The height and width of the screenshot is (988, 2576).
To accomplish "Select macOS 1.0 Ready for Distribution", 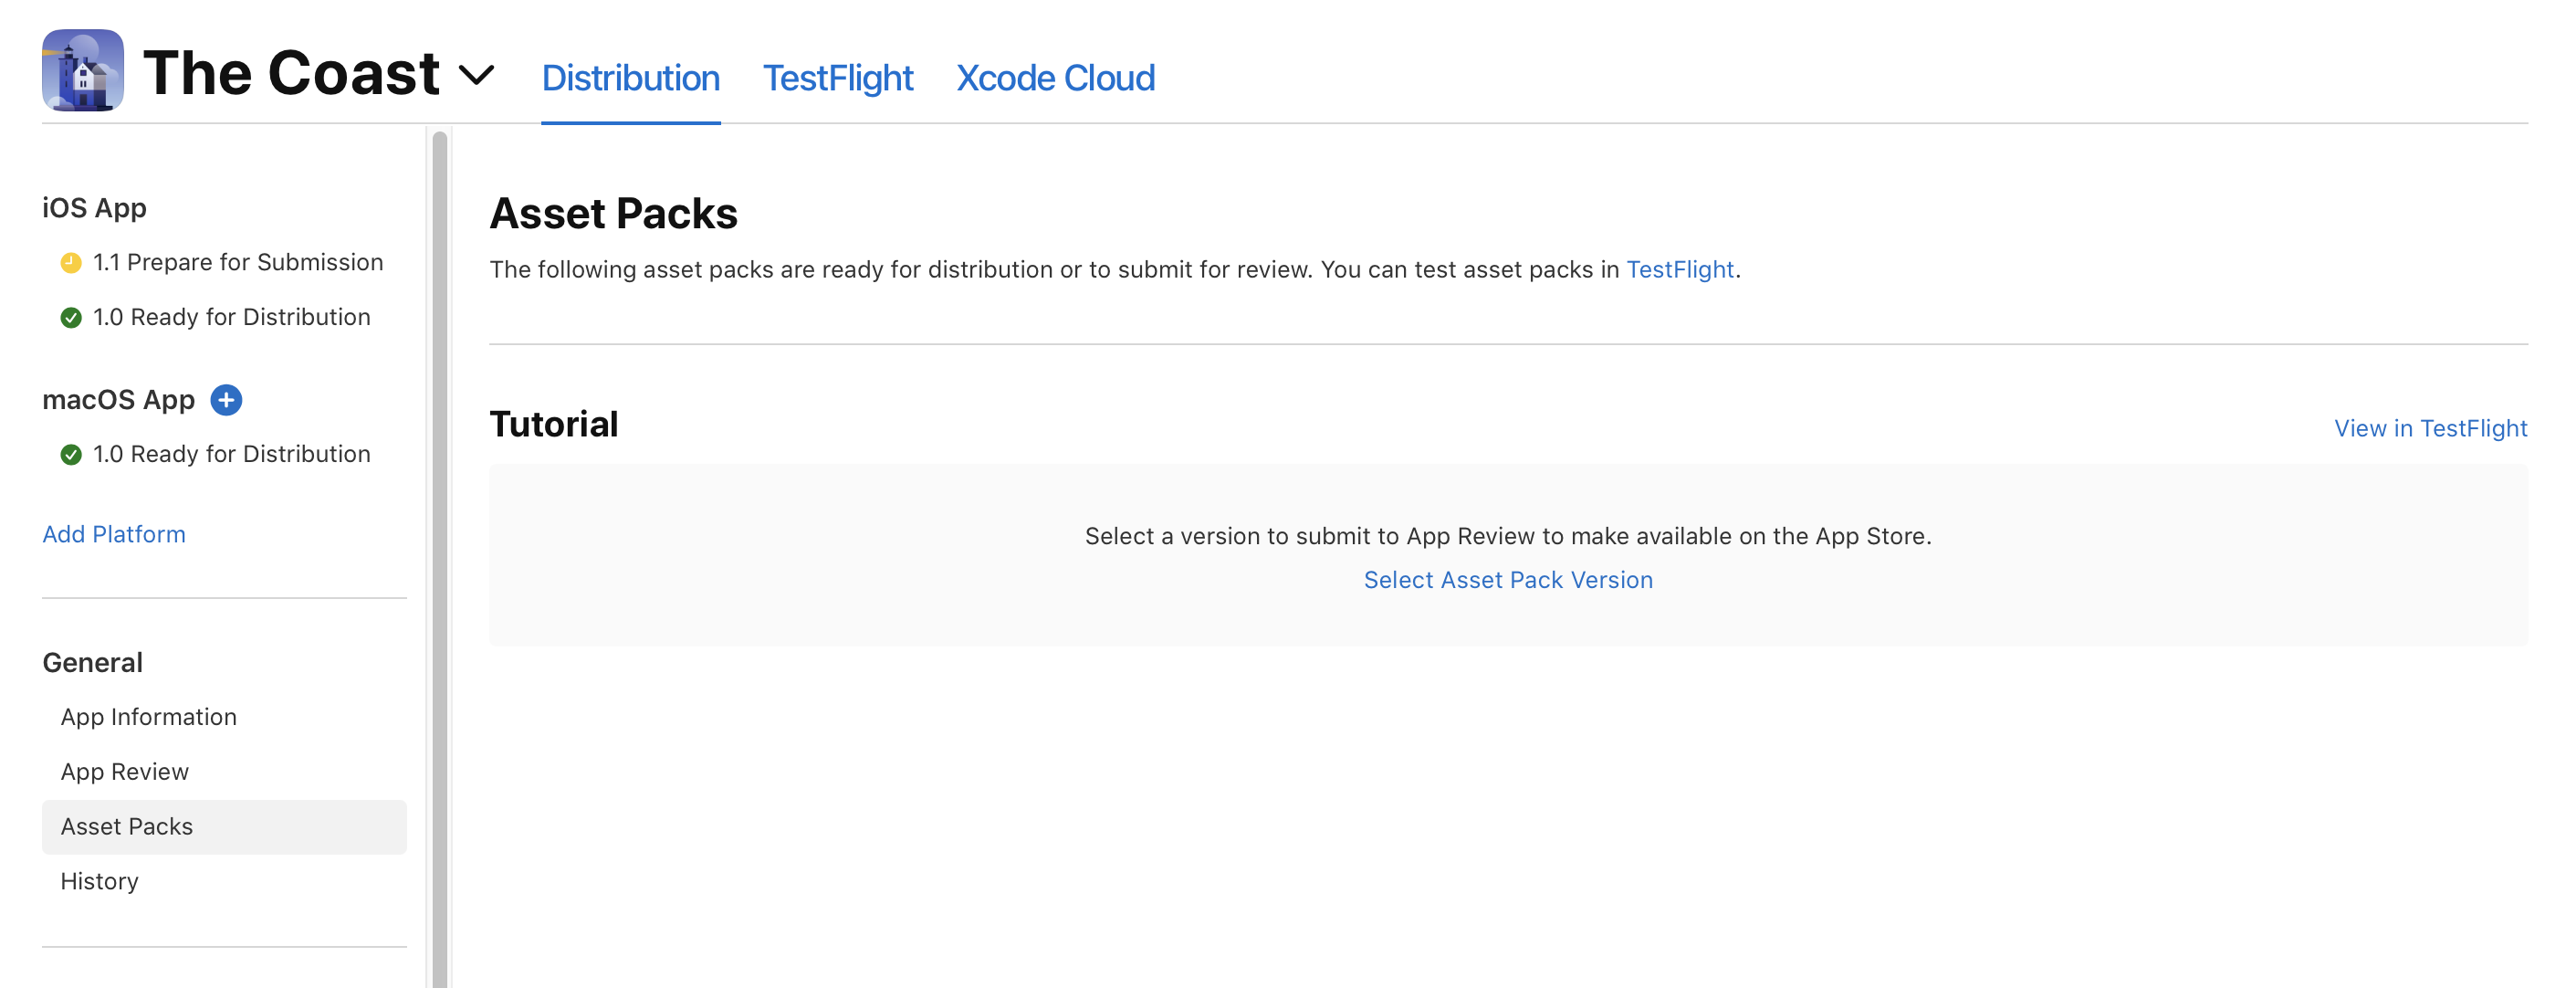I will click(231, 454).
